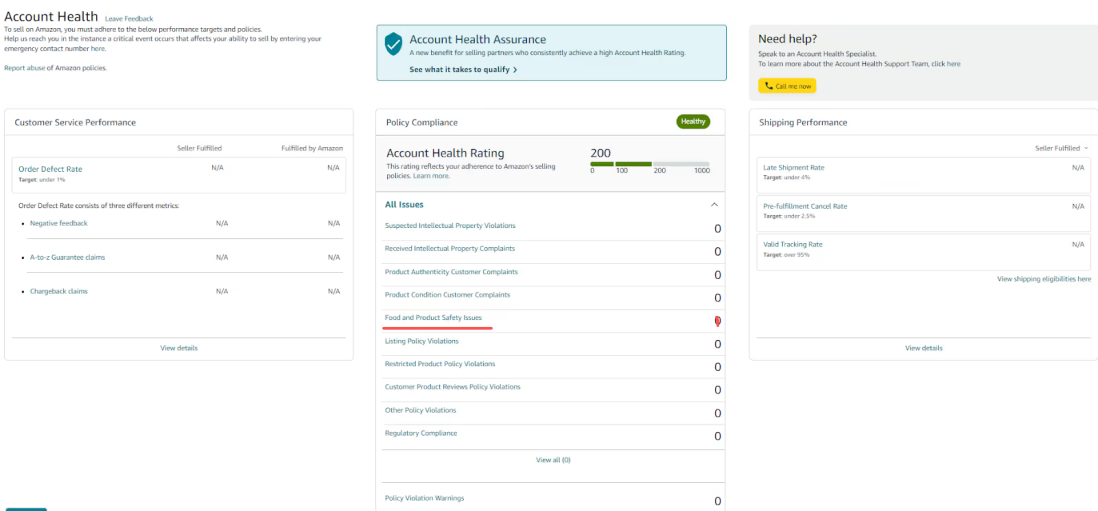Click the Call me now button
Image resolution: width=1098 pixels, height=511 pixels.
(787, 86)
